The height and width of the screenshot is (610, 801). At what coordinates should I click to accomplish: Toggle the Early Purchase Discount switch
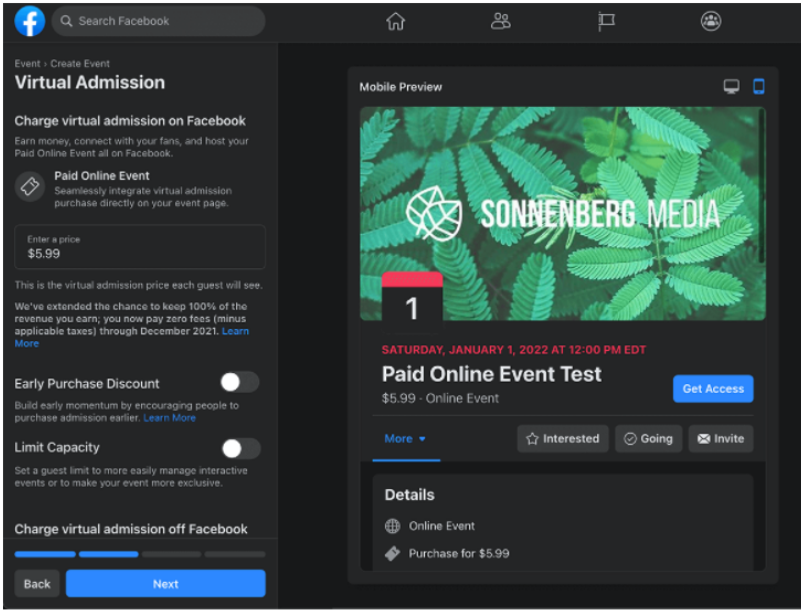coord(240,382)
